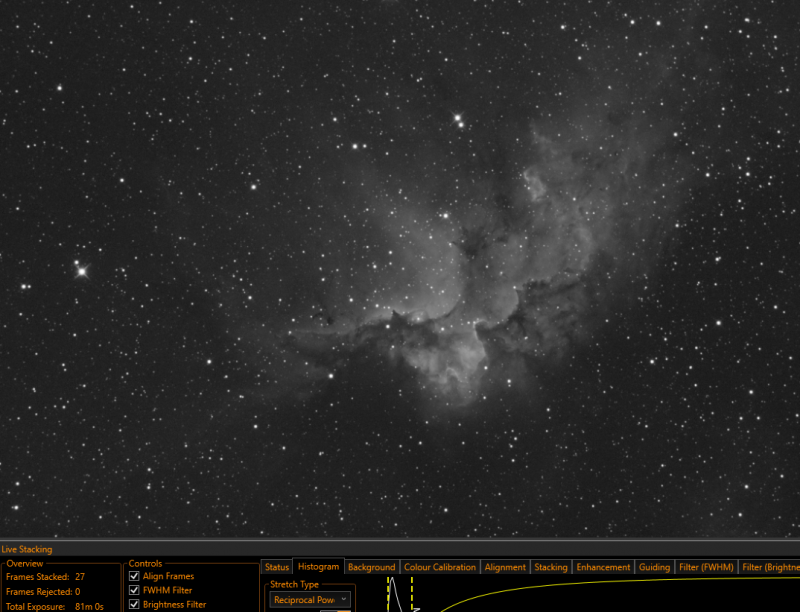Switch to the Status tab
The width and height of the screenshot is (800, 612).
point(277,567)
